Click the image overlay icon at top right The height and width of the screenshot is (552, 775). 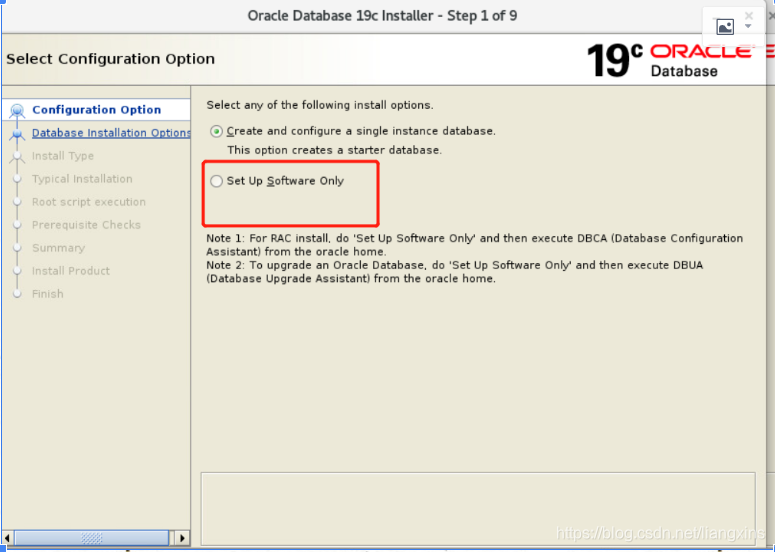pos(725,27)
